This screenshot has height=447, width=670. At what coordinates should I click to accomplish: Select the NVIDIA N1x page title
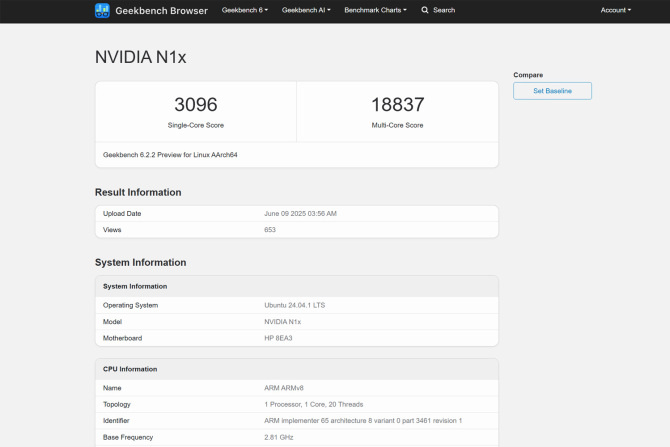[x=141, y=57]
